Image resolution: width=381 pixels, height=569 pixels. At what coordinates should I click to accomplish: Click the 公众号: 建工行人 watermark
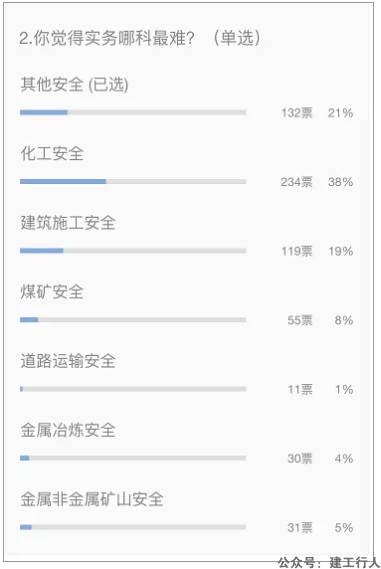[329, 562]
